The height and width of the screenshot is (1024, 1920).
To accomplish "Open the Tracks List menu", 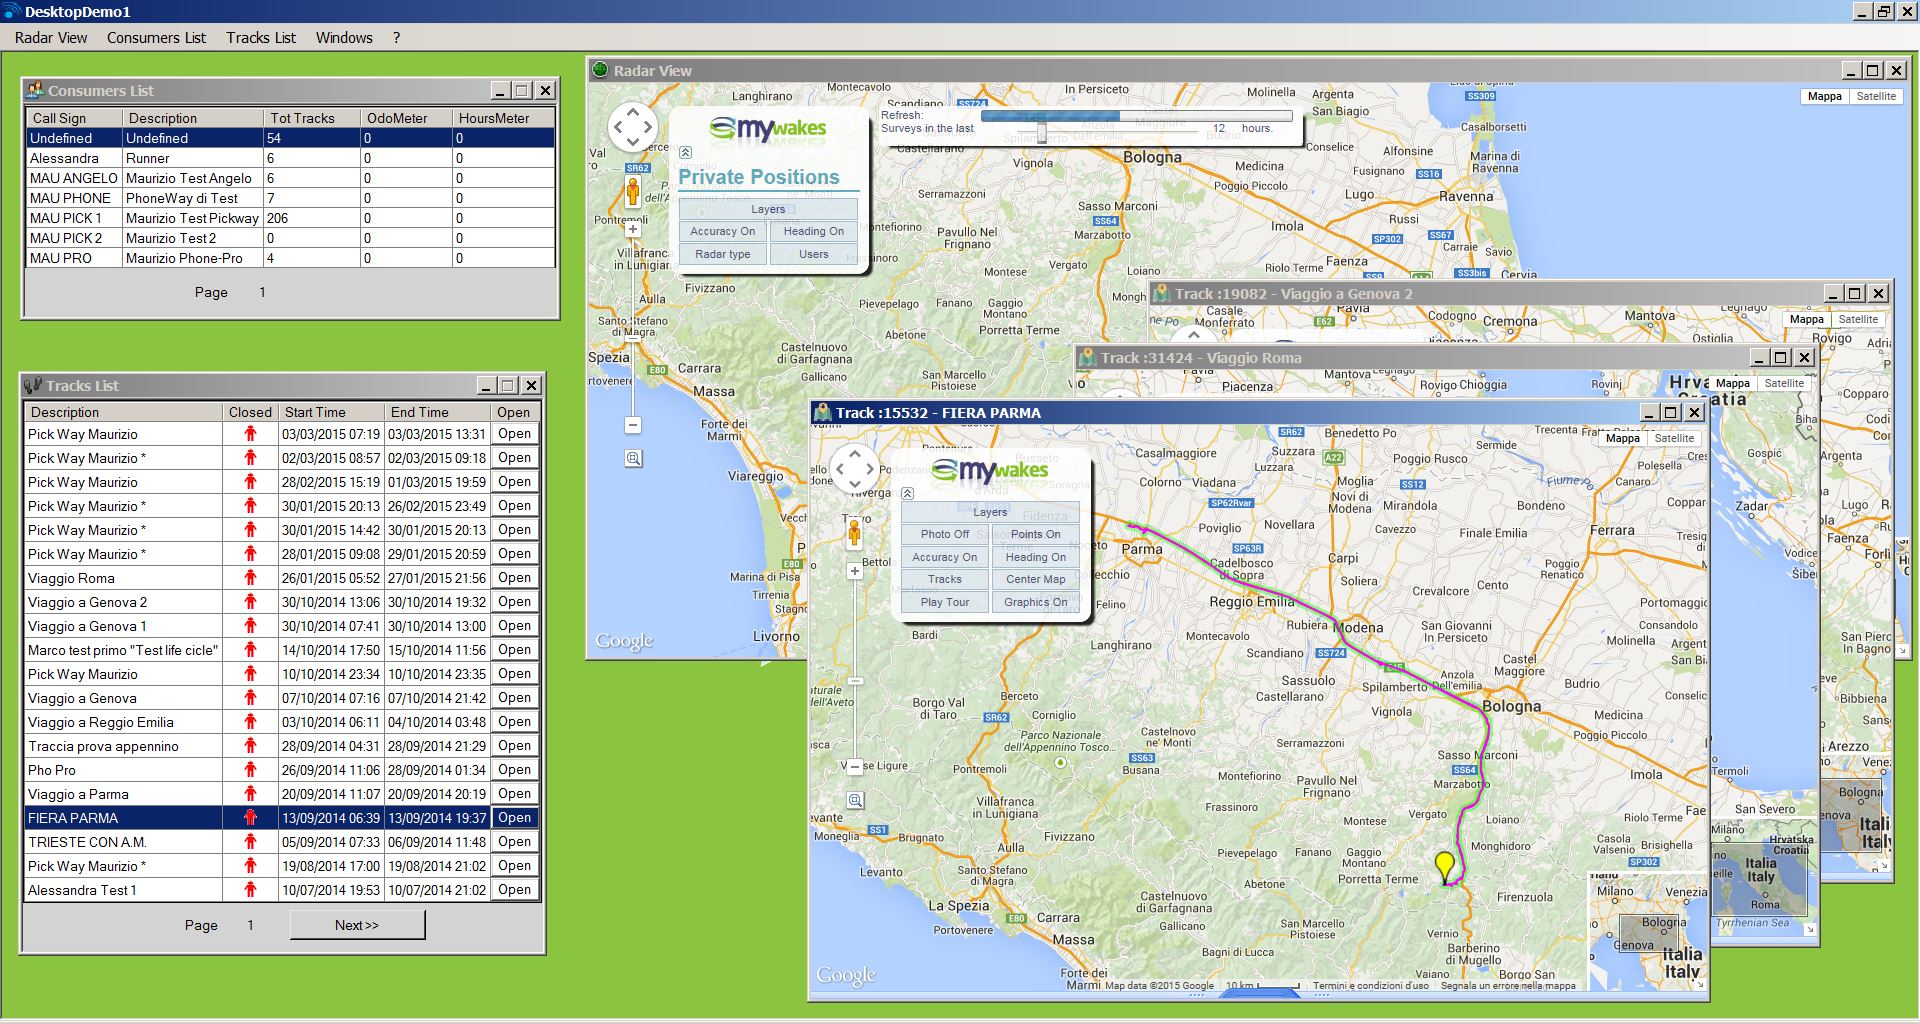I will (261, 38).
